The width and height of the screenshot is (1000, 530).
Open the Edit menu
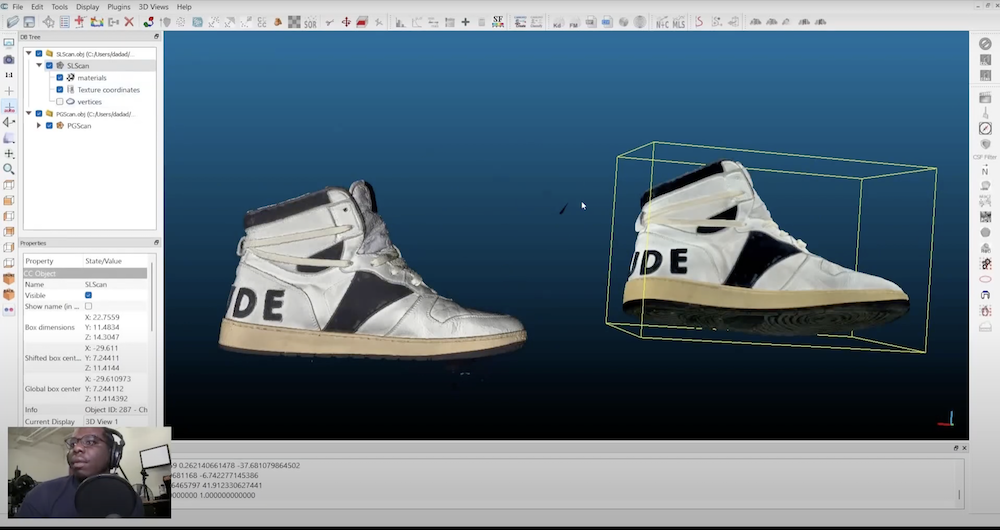[x=37, y=7]
